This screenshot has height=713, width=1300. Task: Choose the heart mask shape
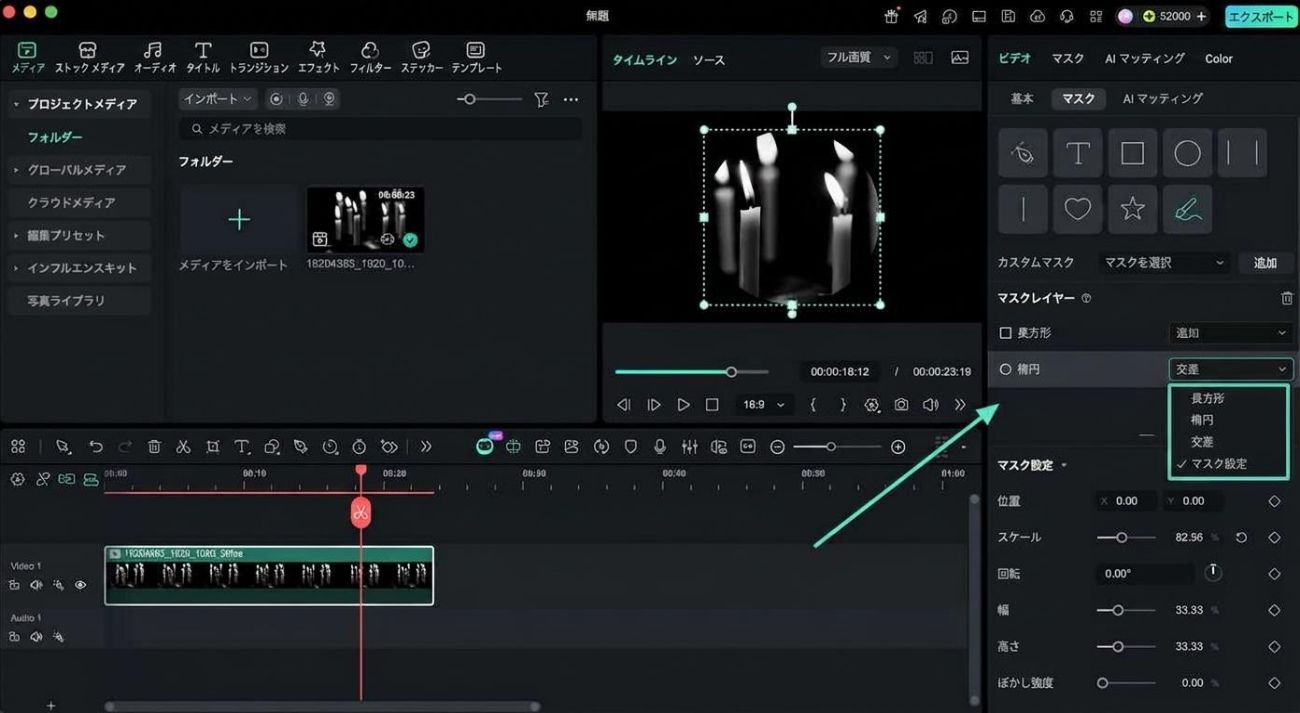coord(1078,208)
